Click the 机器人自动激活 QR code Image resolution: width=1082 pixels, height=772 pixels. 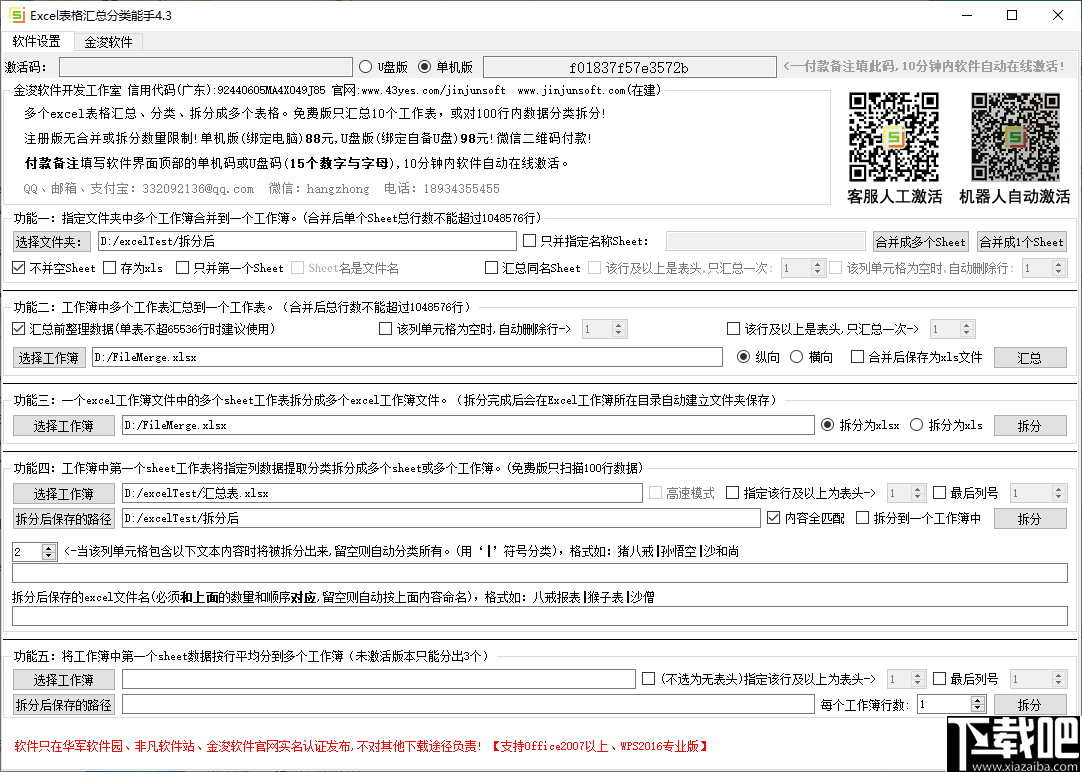point(1015,135)
